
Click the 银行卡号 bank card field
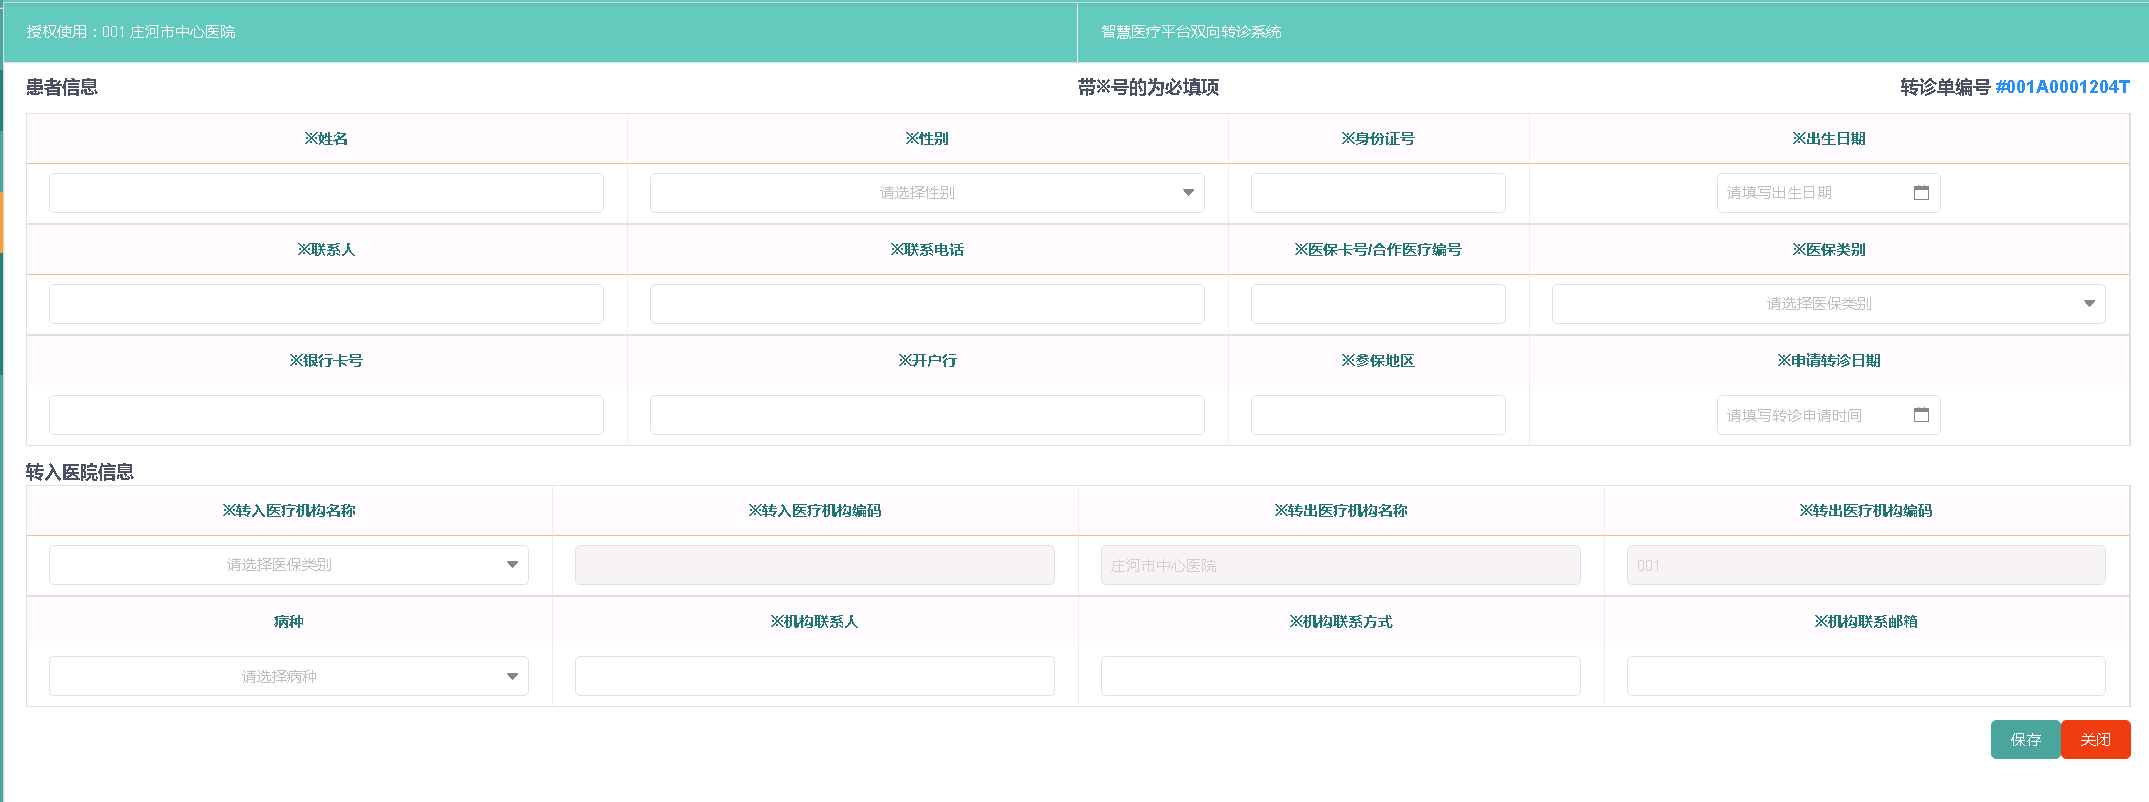pos(326,415)
